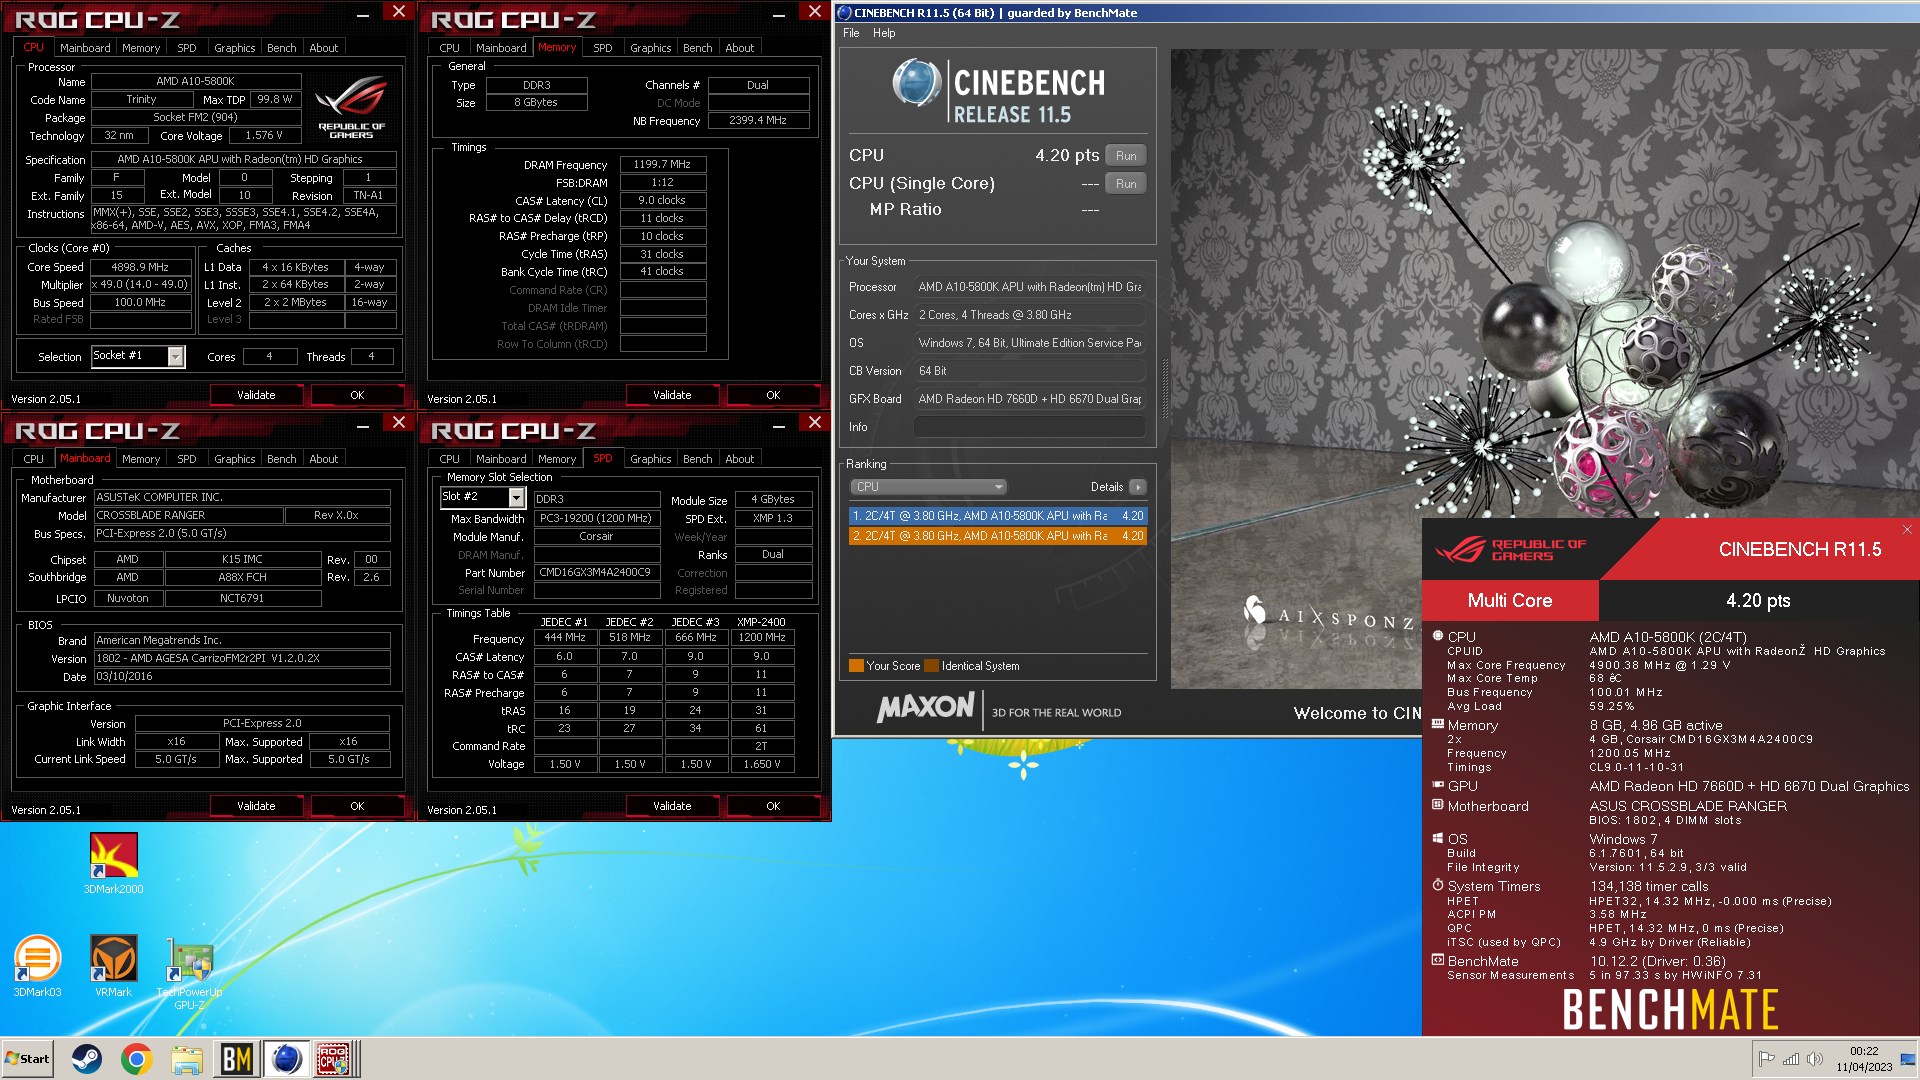1920x1080 pixels.
Task: Click the System Timers icon in BenchMate
Action: point(1438,885)
